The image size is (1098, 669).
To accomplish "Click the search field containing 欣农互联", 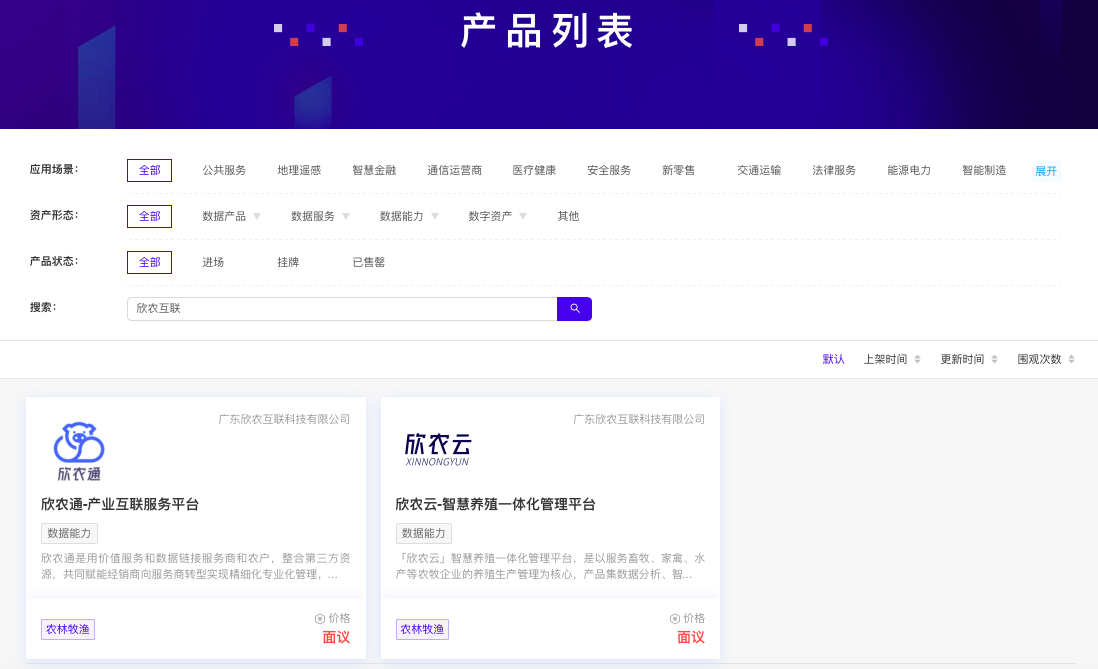I will tap(342, 309).
